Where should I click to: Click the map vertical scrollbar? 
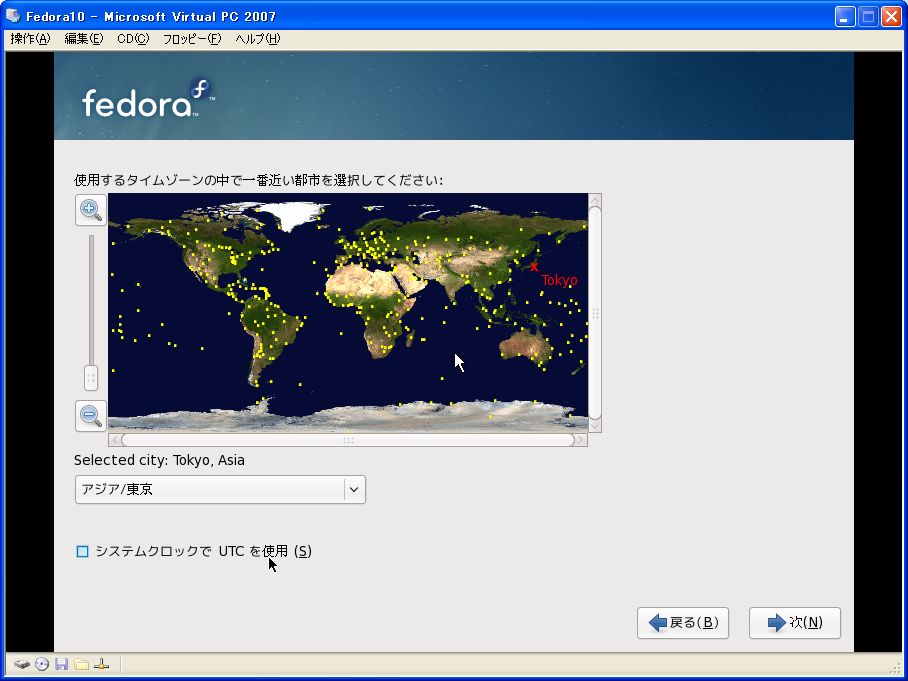tap(595, 313)
